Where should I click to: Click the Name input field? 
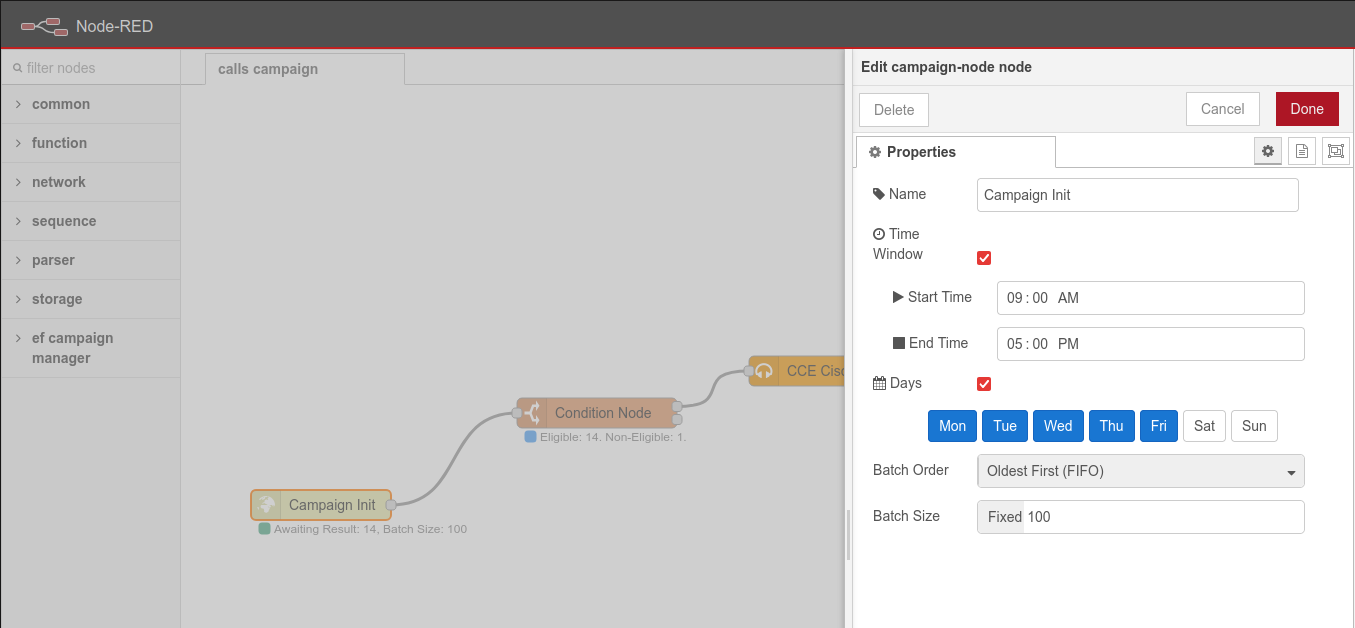1137,195
